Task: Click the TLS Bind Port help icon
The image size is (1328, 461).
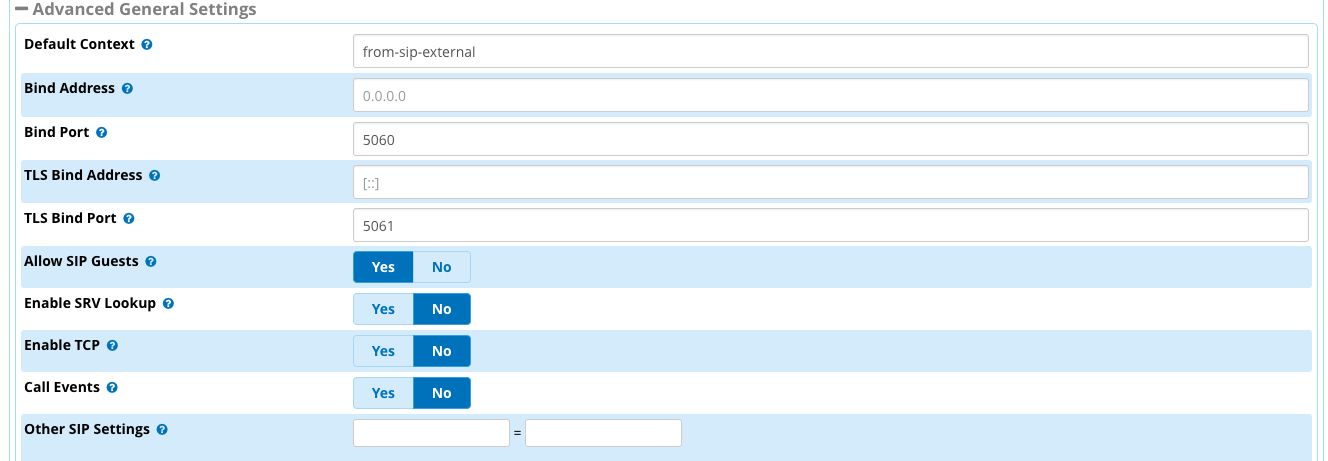Action: (128, 218)
